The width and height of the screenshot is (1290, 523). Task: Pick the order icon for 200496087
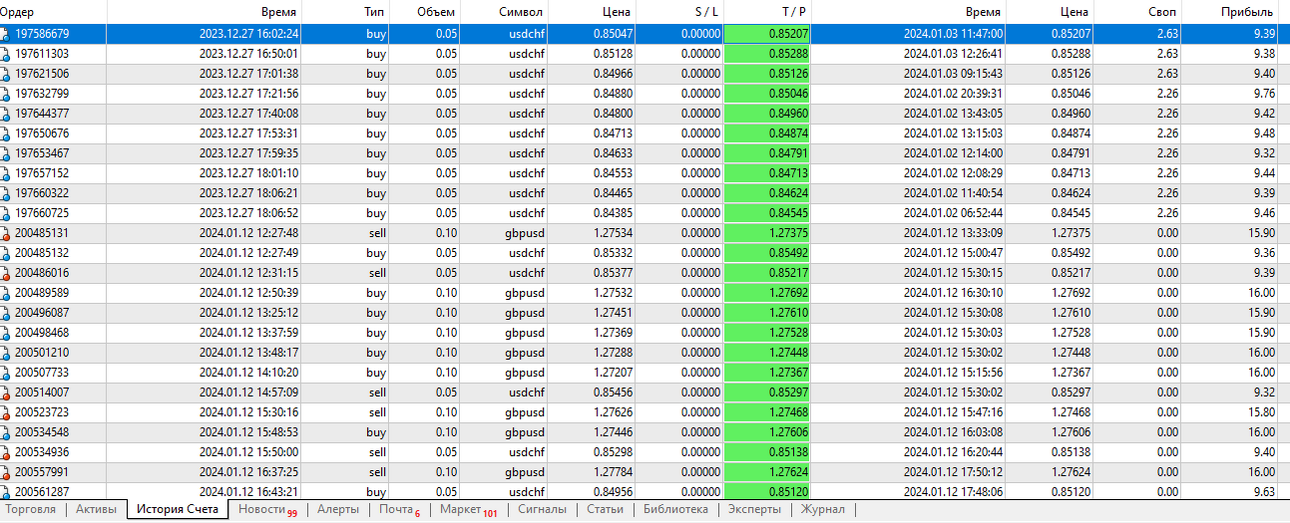pyautogui.click(x=5, y=313)
